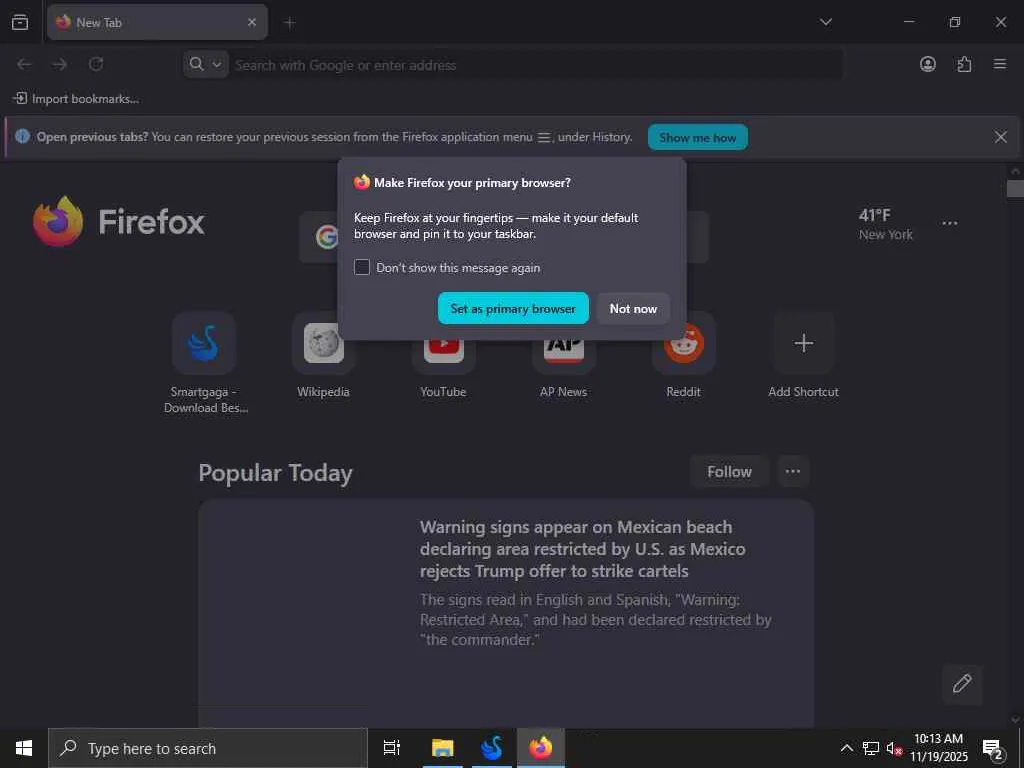Open Task View on the taskbar
Viewport: 1024px width, 768px height.
click(392, 748)
